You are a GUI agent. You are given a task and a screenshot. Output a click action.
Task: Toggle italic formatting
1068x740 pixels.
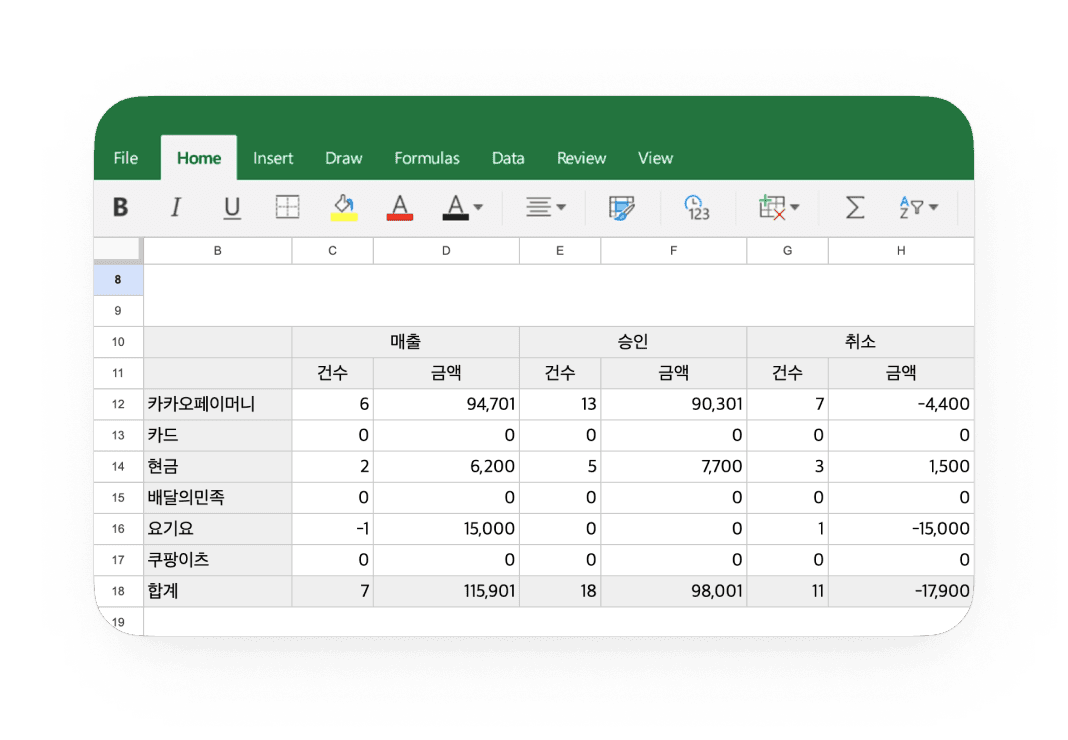(x=176, y=207)
